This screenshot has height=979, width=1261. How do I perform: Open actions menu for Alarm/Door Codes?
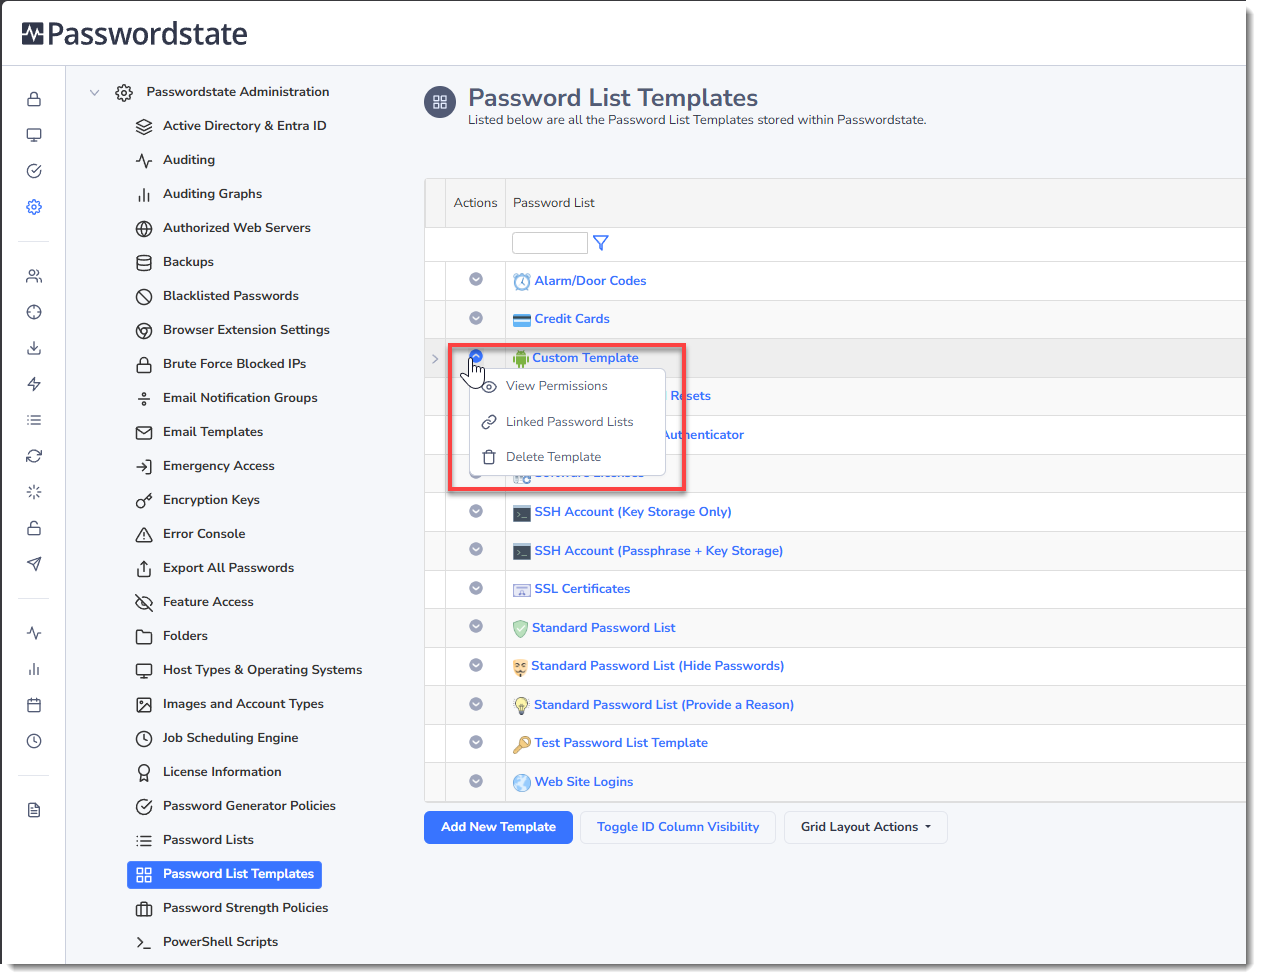point(476,279)
